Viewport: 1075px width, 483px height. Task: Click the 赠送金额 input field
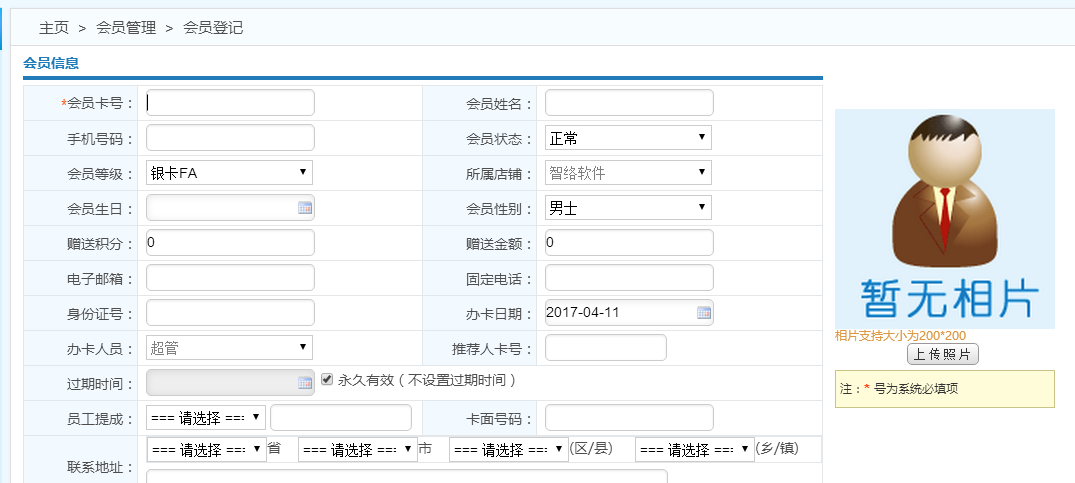(629, 243)
